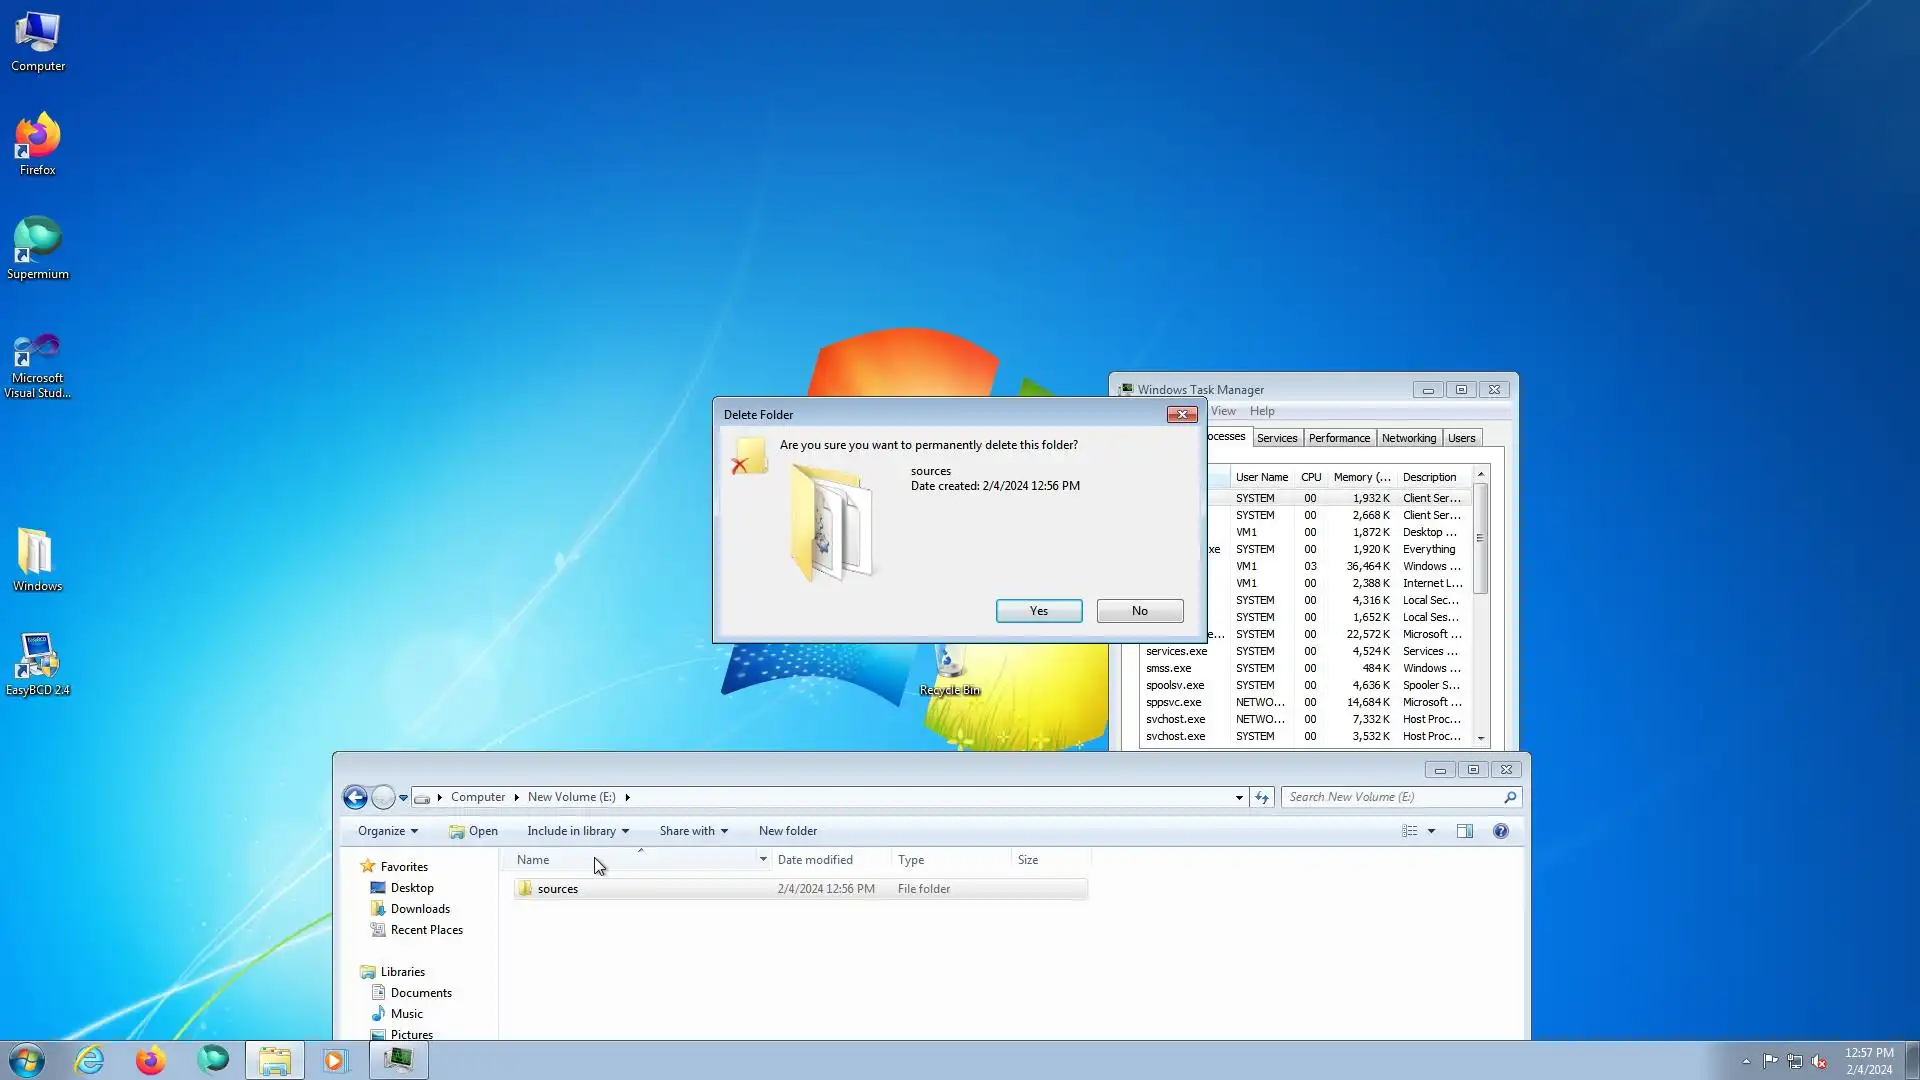Click the refresh button beside address bar
The width and height of the screenshot is (1920, 1080).
(x=1262, y=797)
